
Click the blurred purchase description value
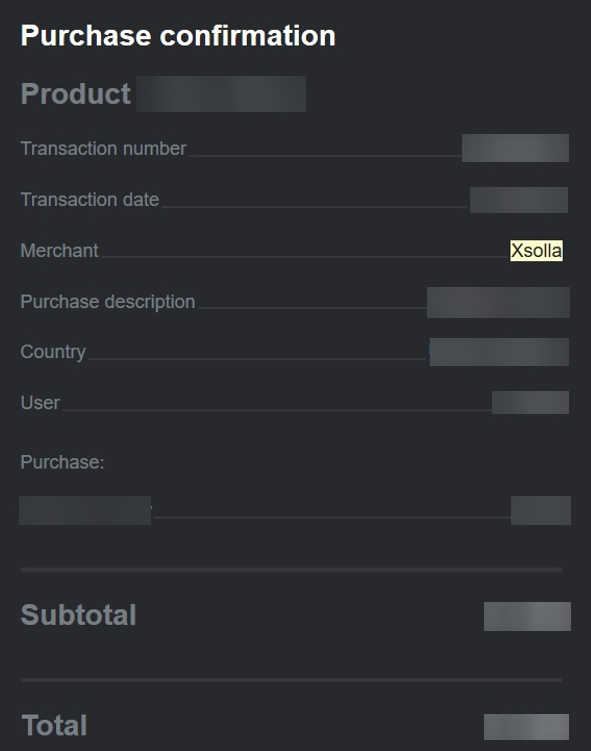tap(498, 302)
